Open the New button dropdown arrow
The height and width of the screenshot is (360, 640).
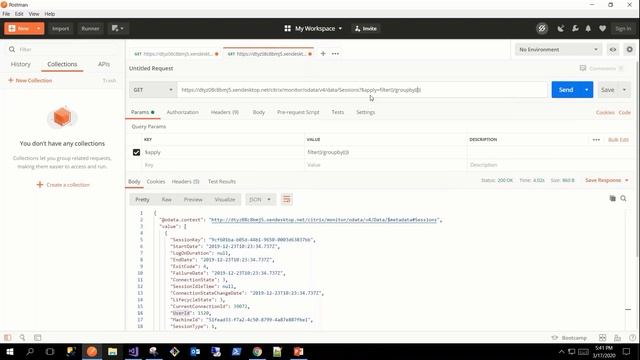pyautogui.click(x=39, y=29)
